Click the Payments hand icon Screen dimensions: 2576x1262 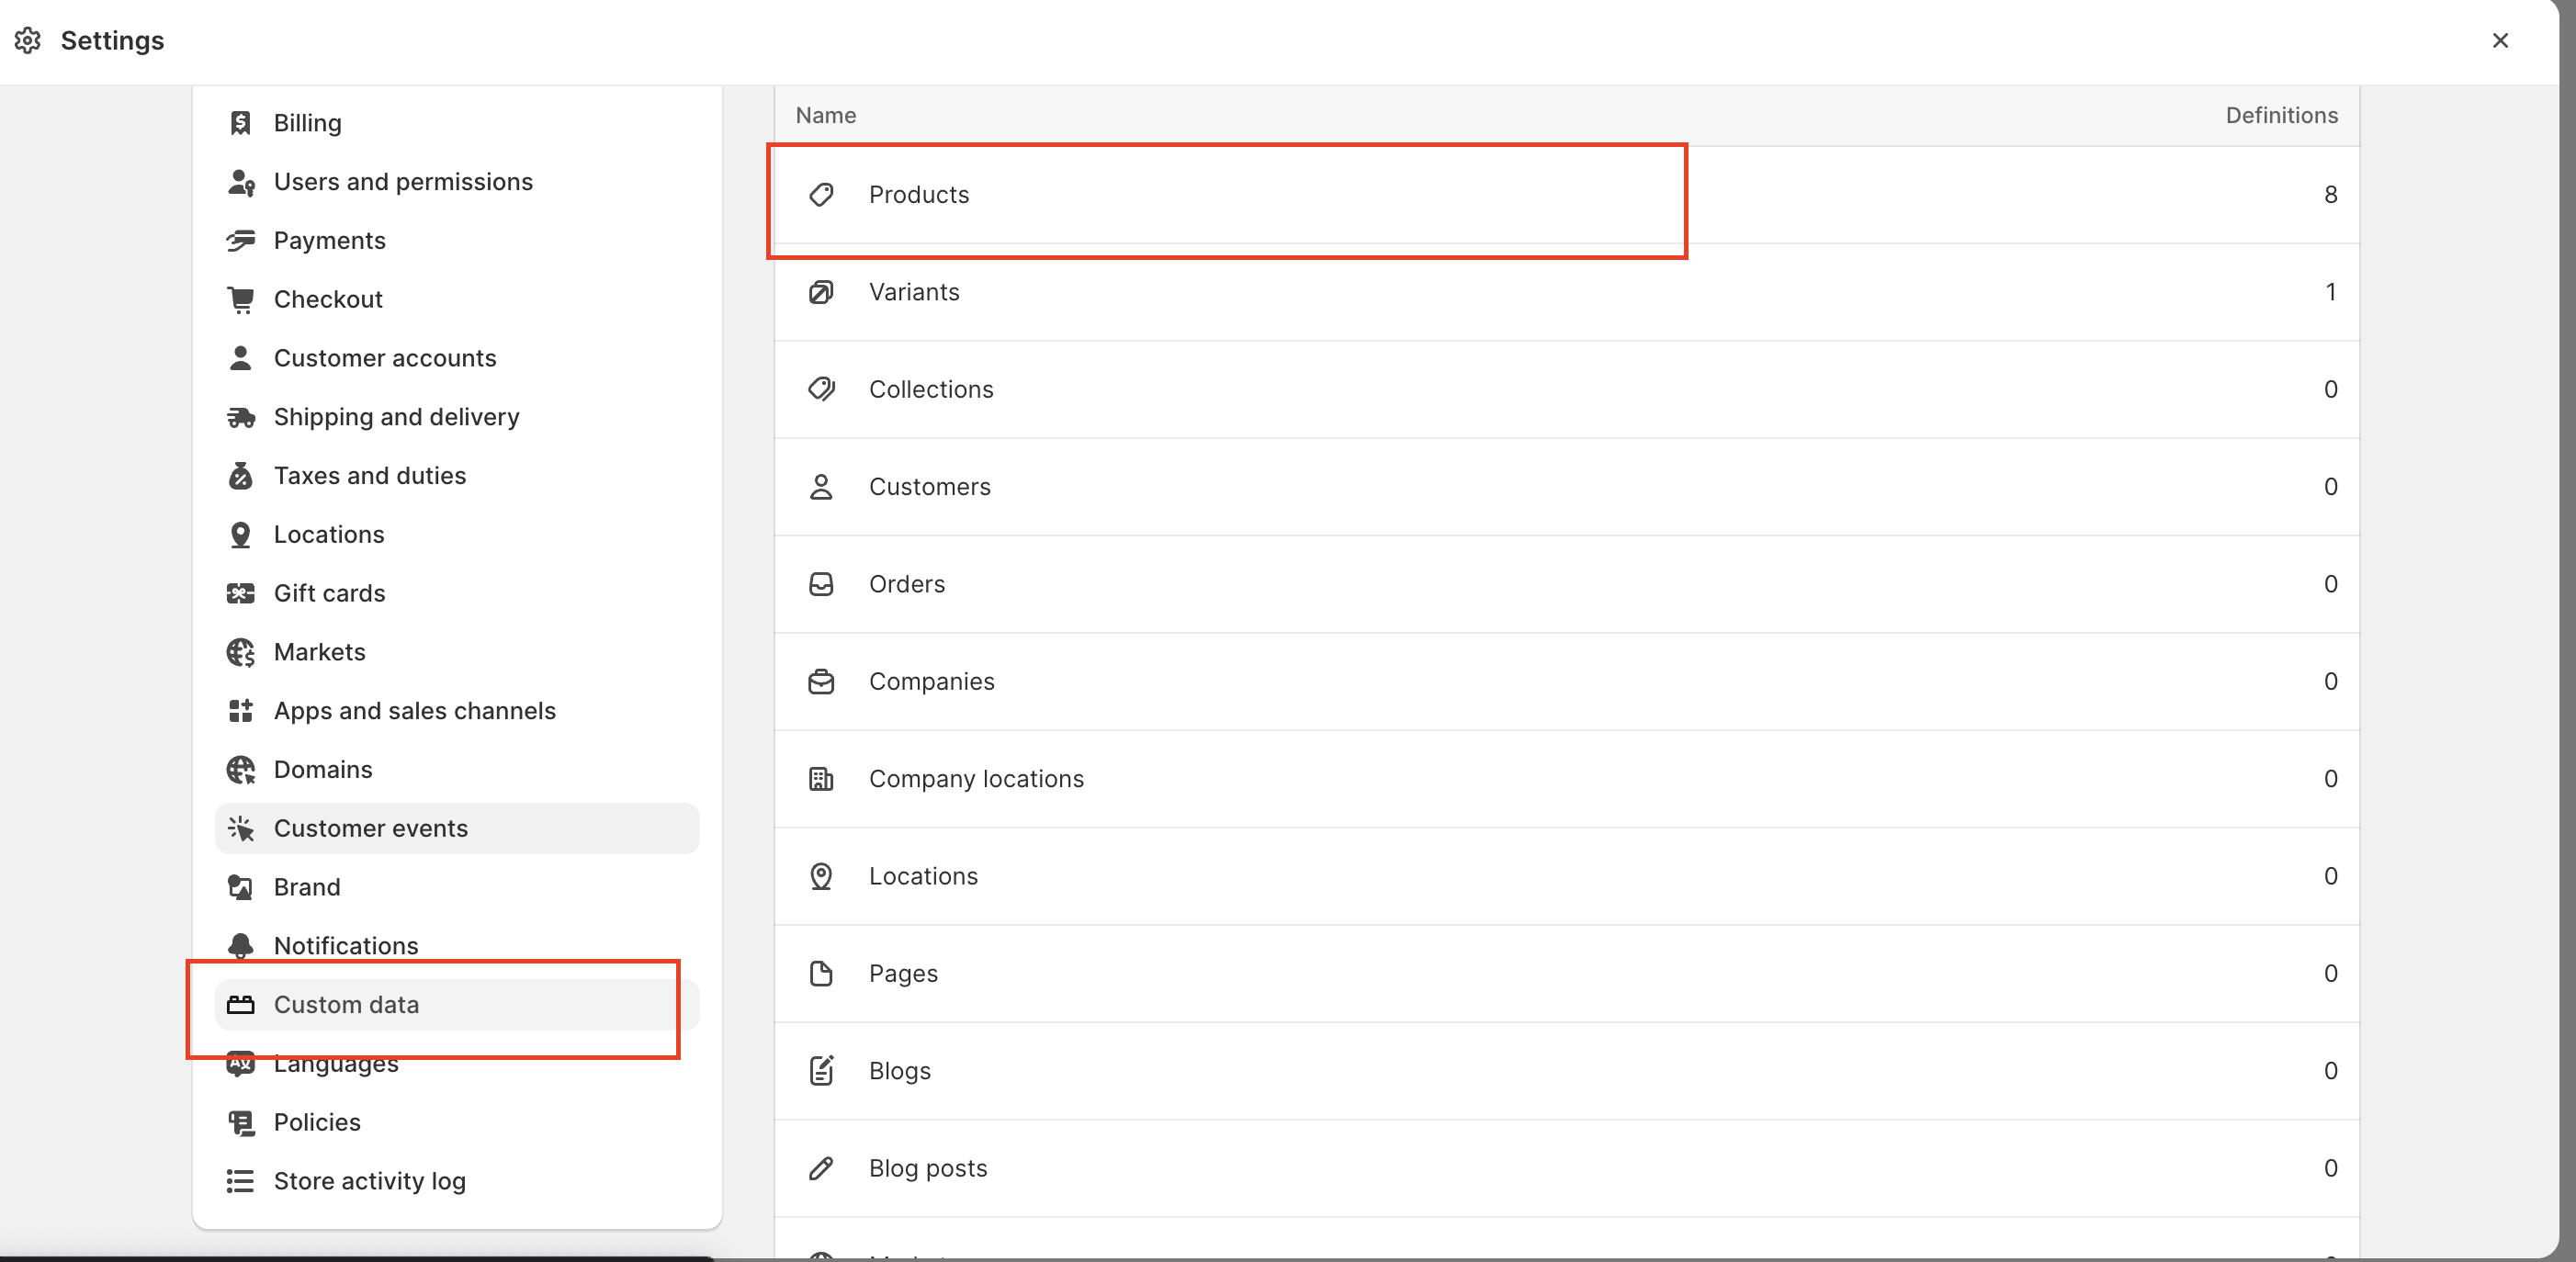[240, 241]
